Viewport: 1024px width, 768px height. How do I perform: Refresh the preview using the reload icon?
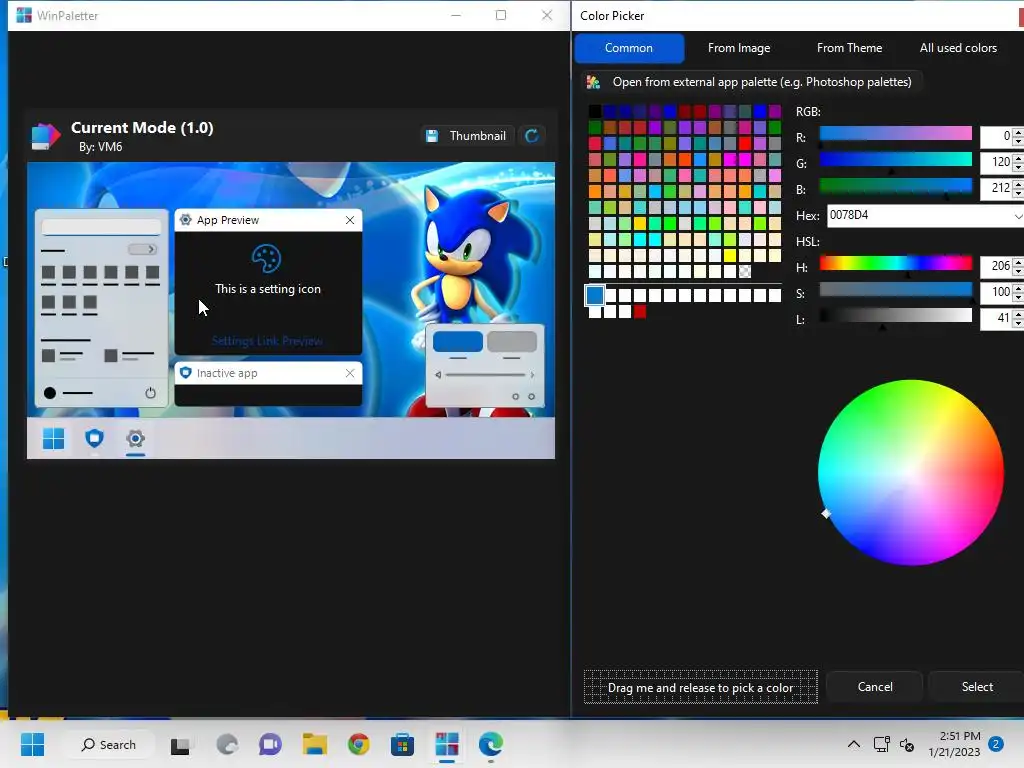[532, 136]
